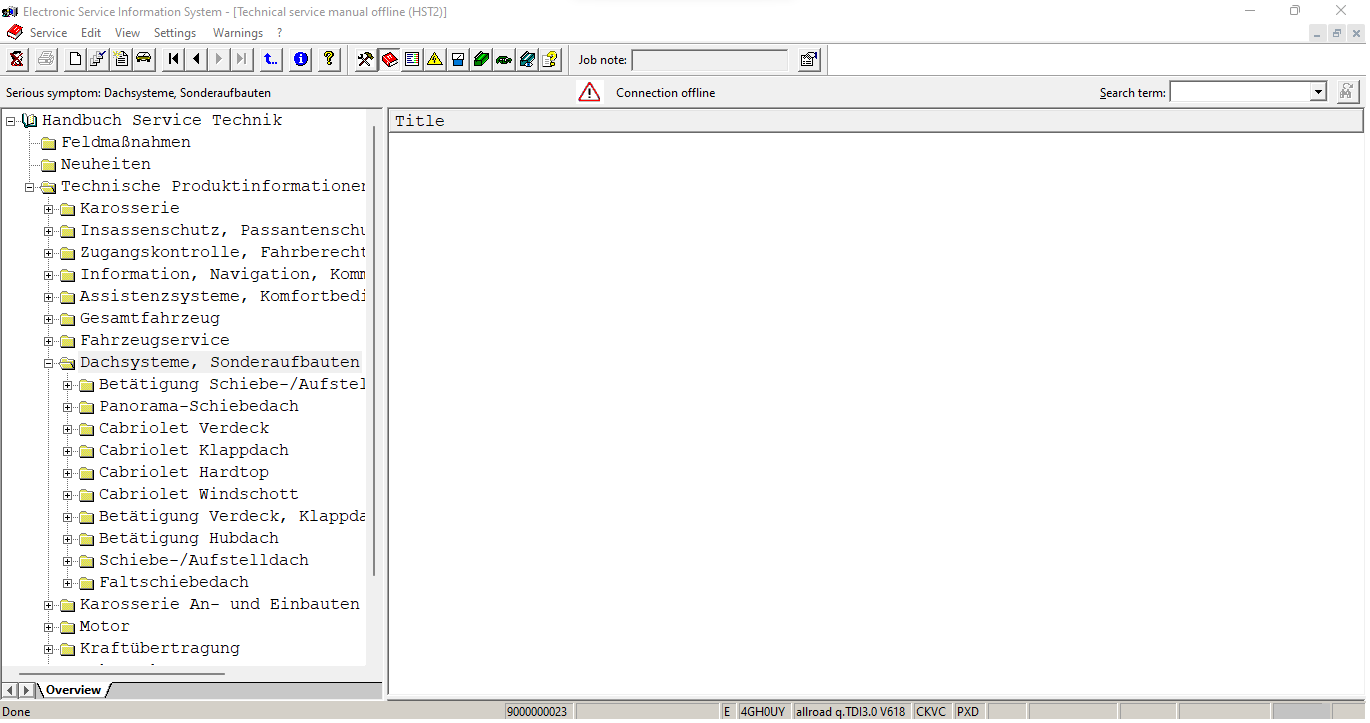Viewport: 1370px width, 723px height.
Task: Collapse the Dachsysteme, Sonderaufbauten branch
Action: [48, 362]
